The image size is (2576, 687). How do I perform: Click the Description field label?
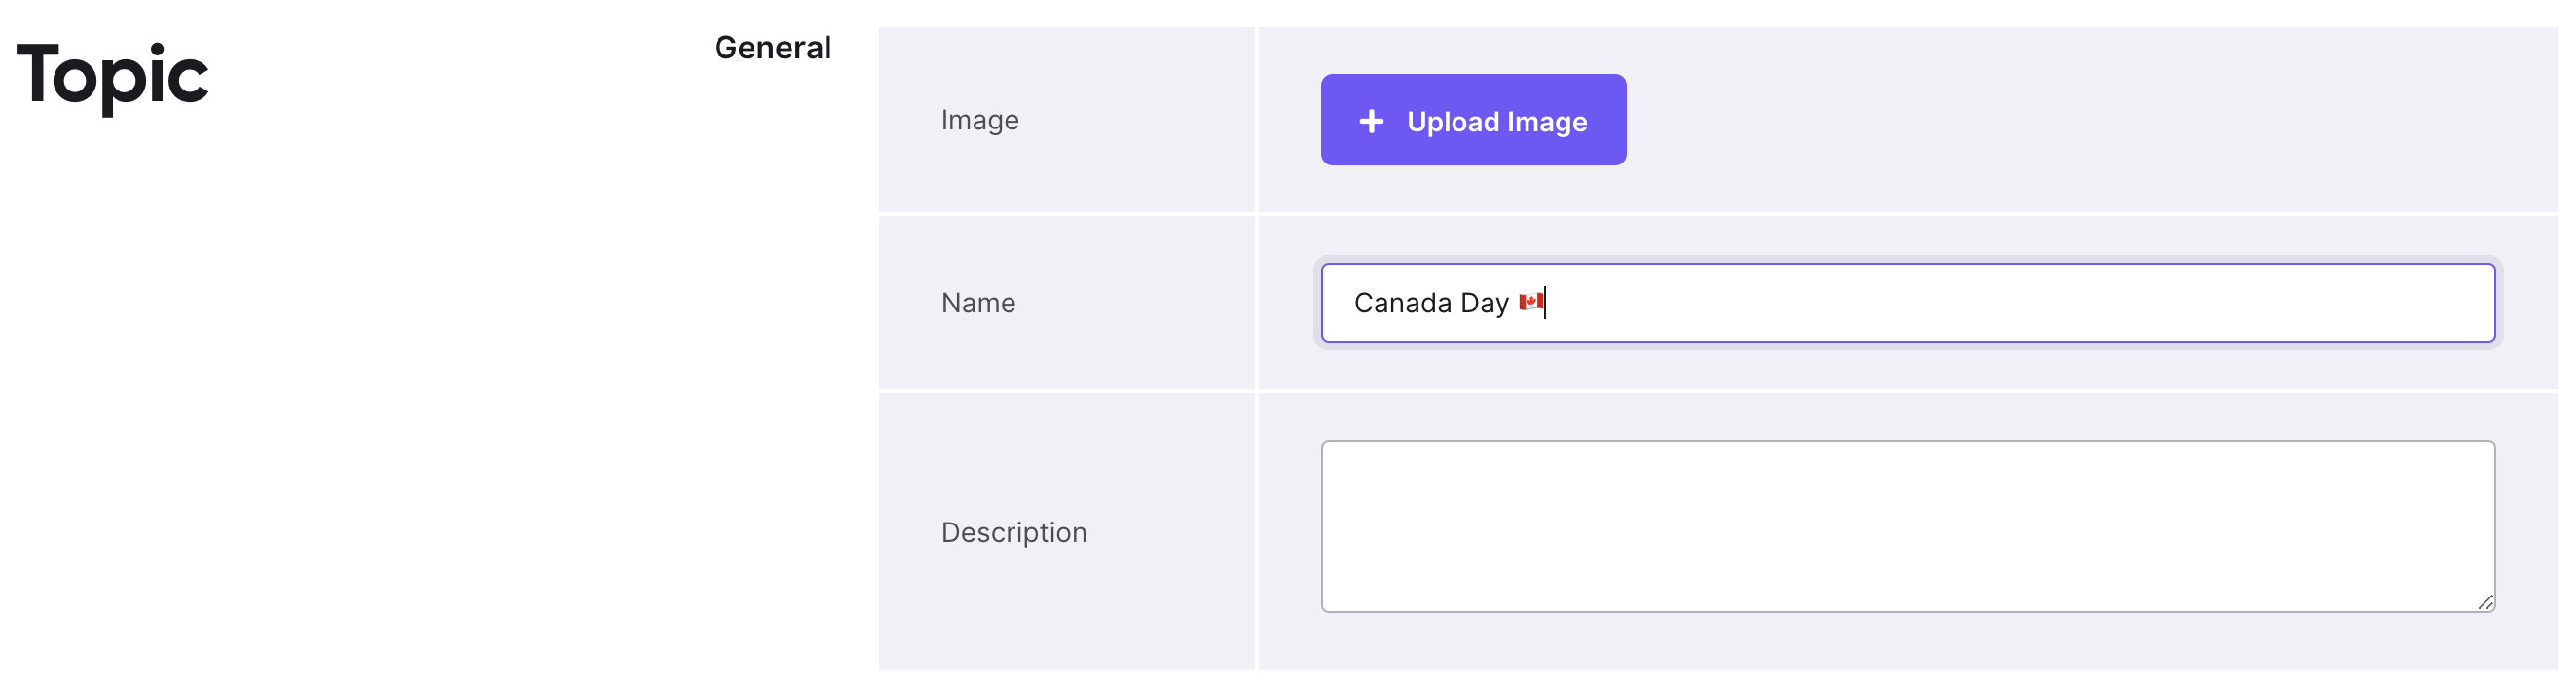[1013, 532]
